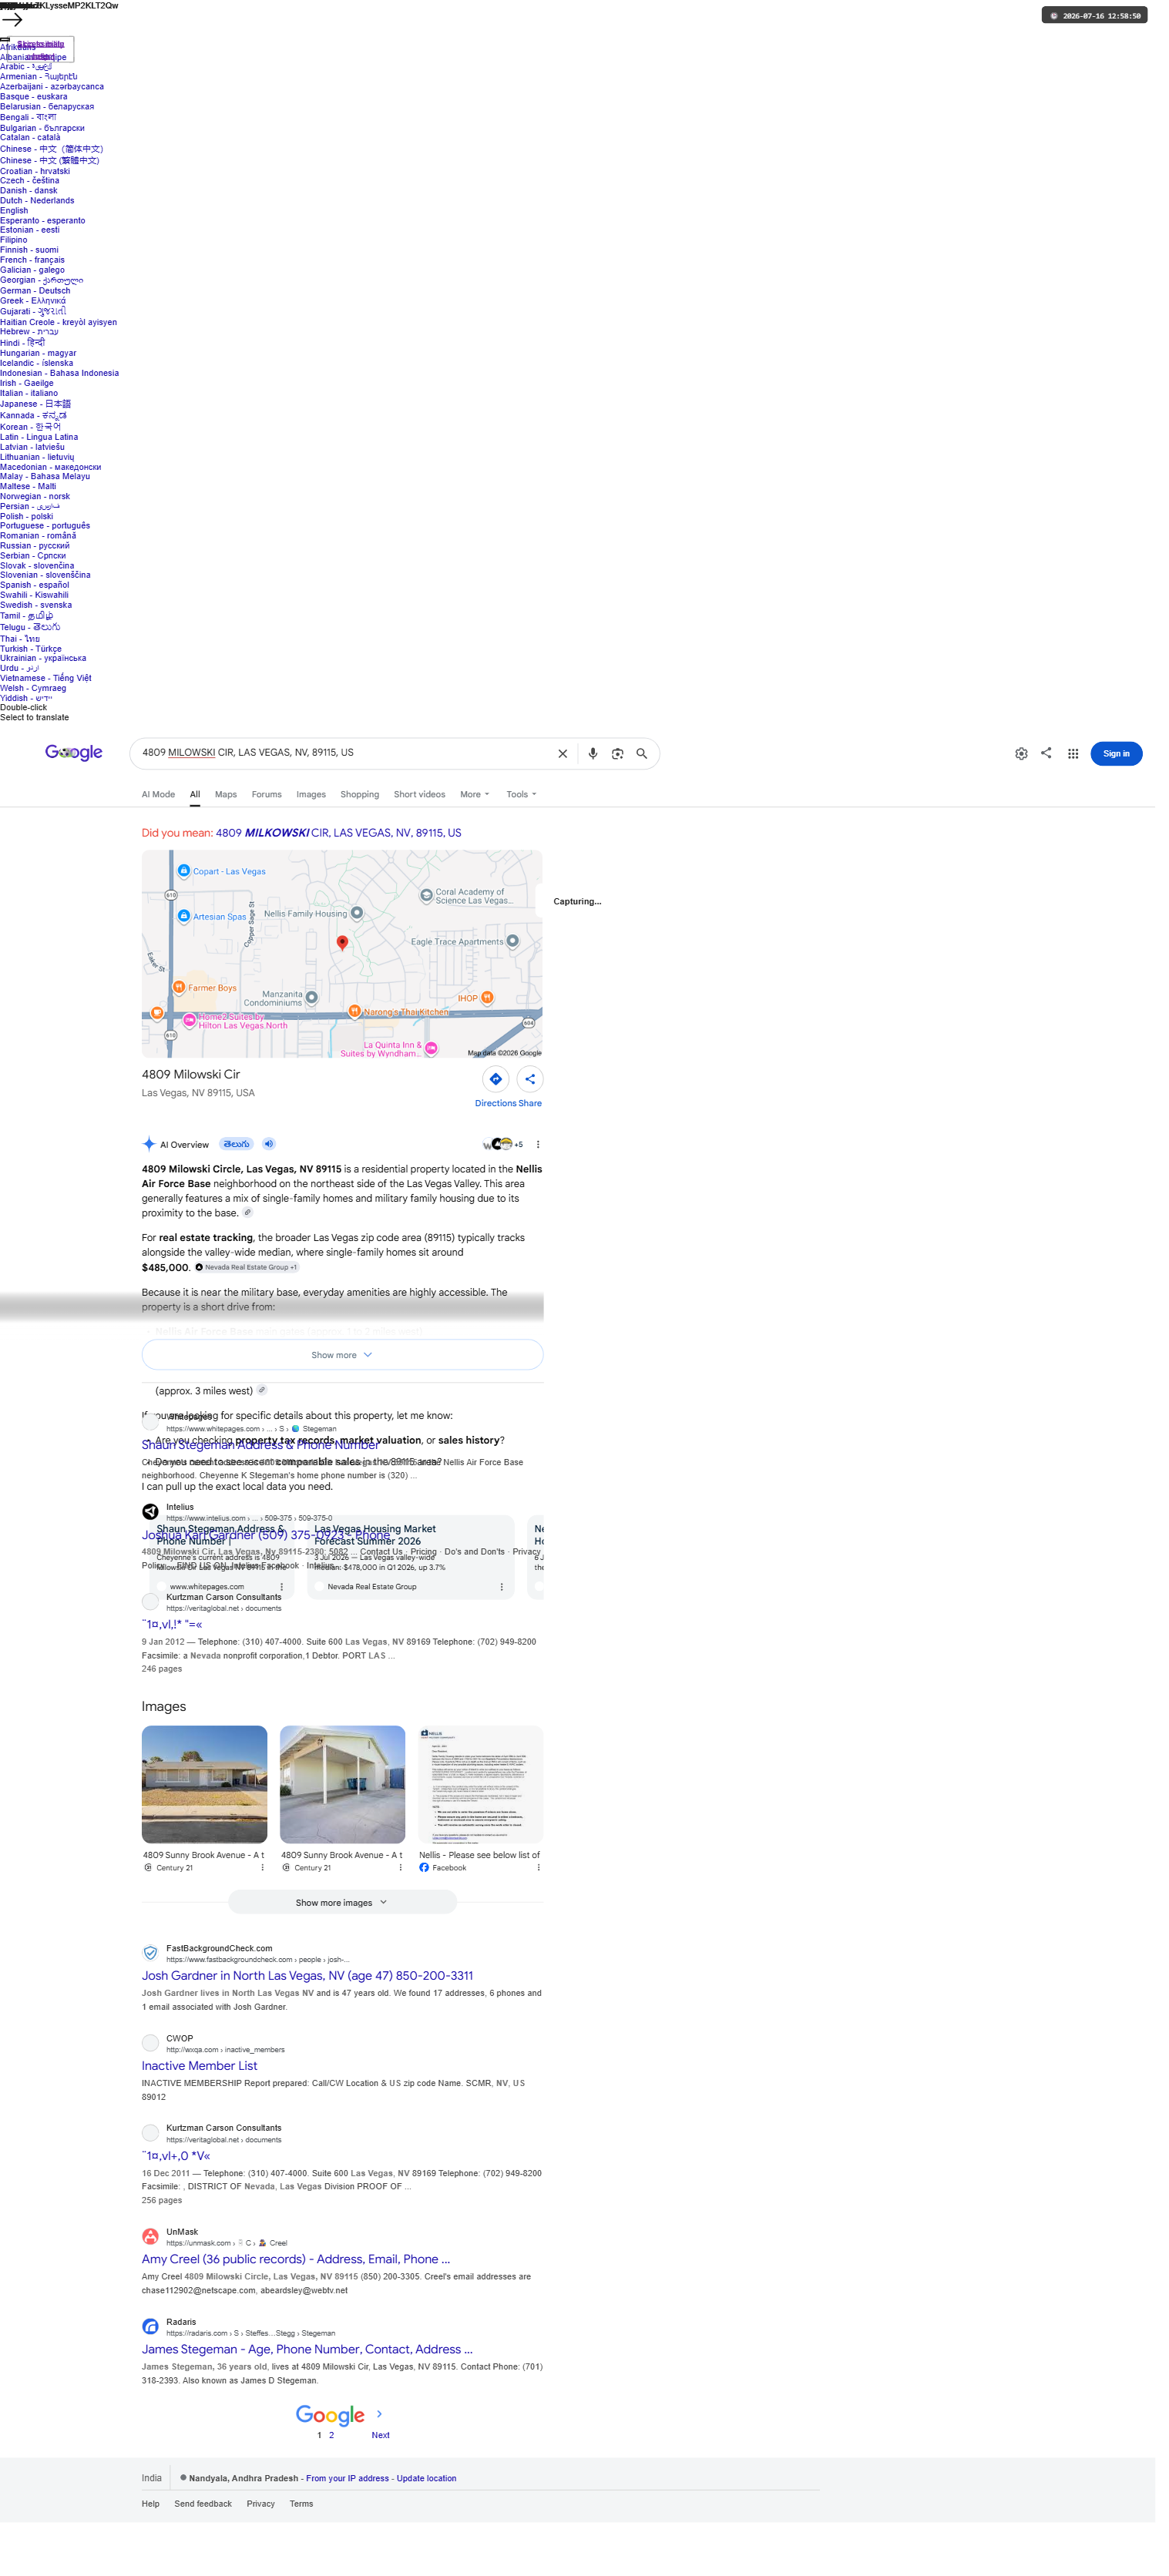Open the Tools dropdown

527,804
